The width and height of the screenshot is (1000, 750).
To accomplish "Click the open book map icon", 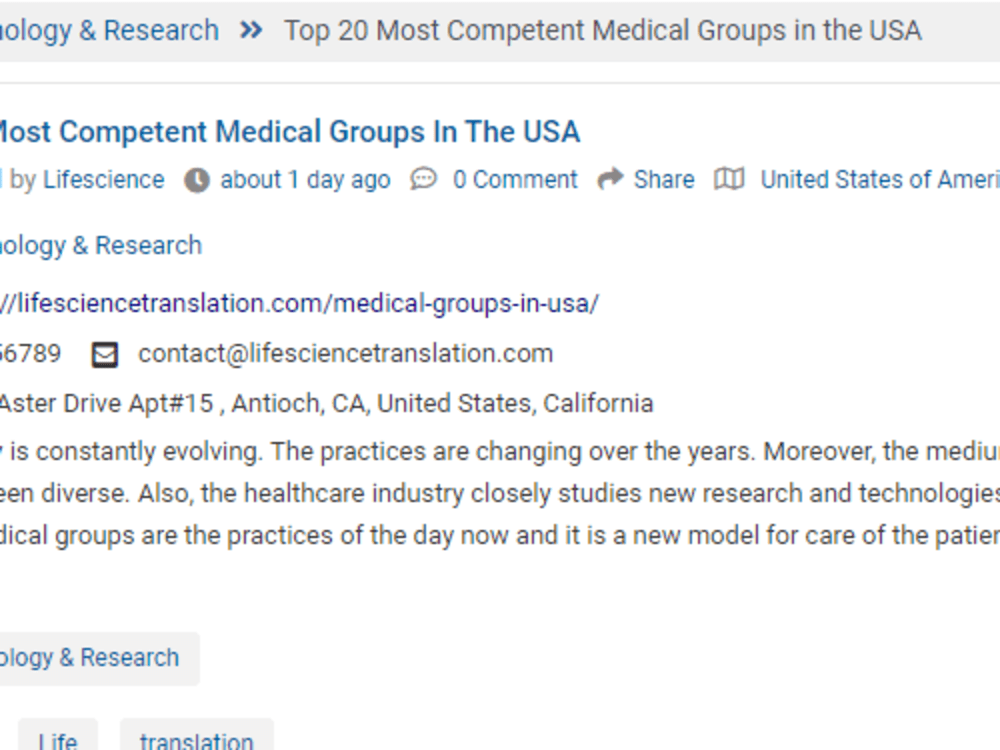I will tap(729, 179).
